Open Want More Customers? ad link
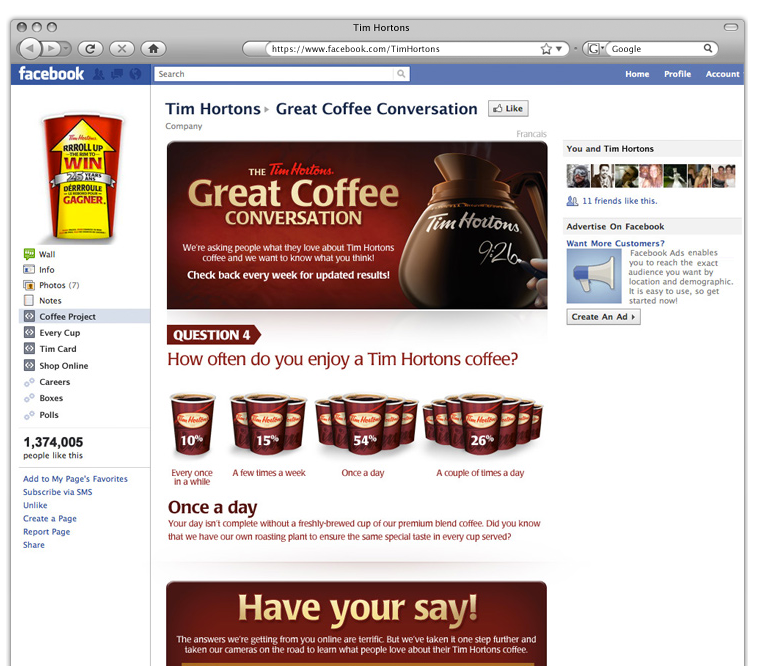This screenshot has height=666, width=764. click(615, 244)
